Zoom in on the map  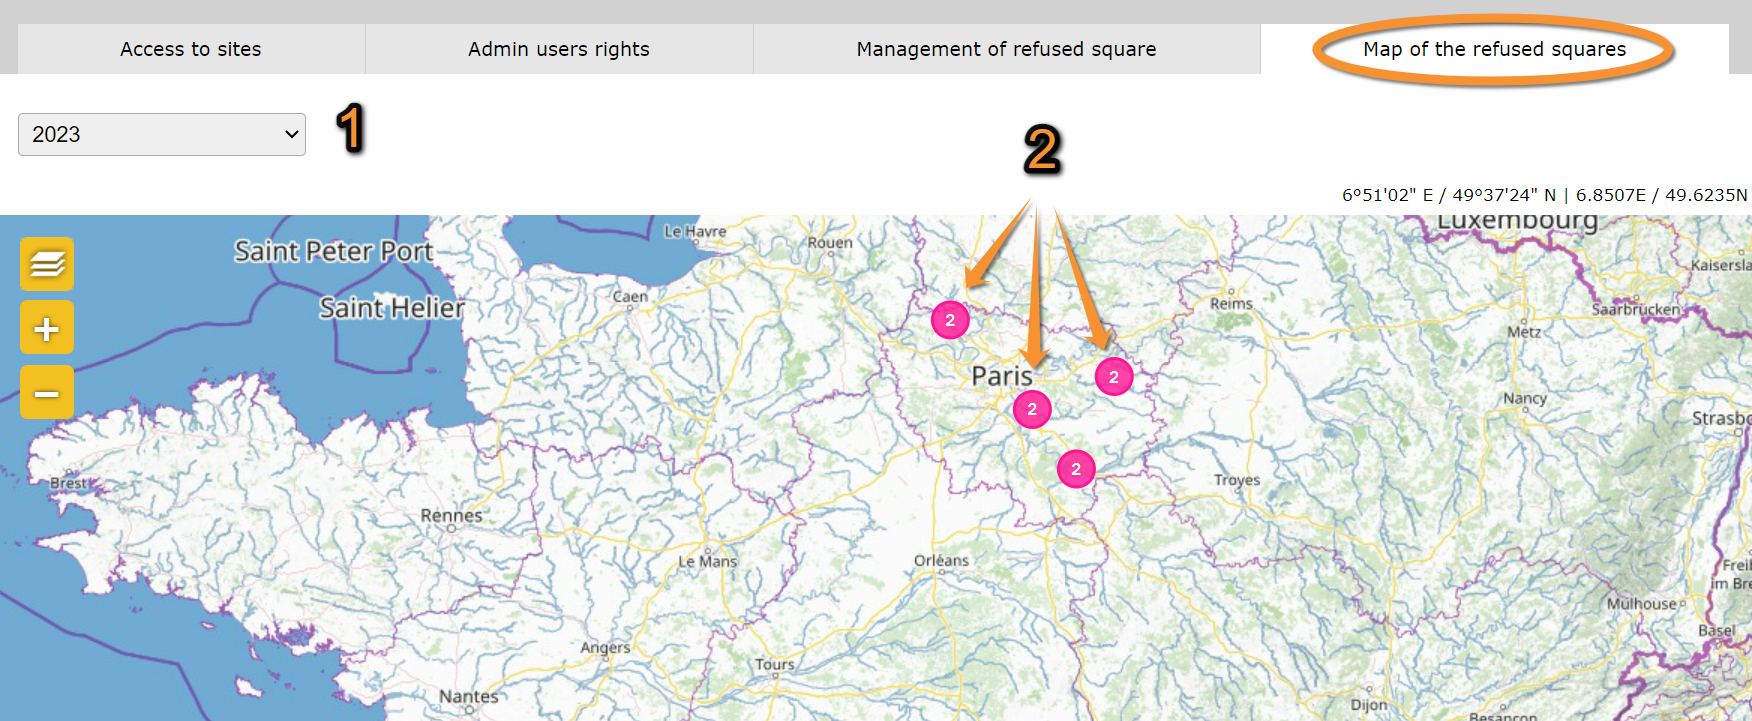pos(47,328)
